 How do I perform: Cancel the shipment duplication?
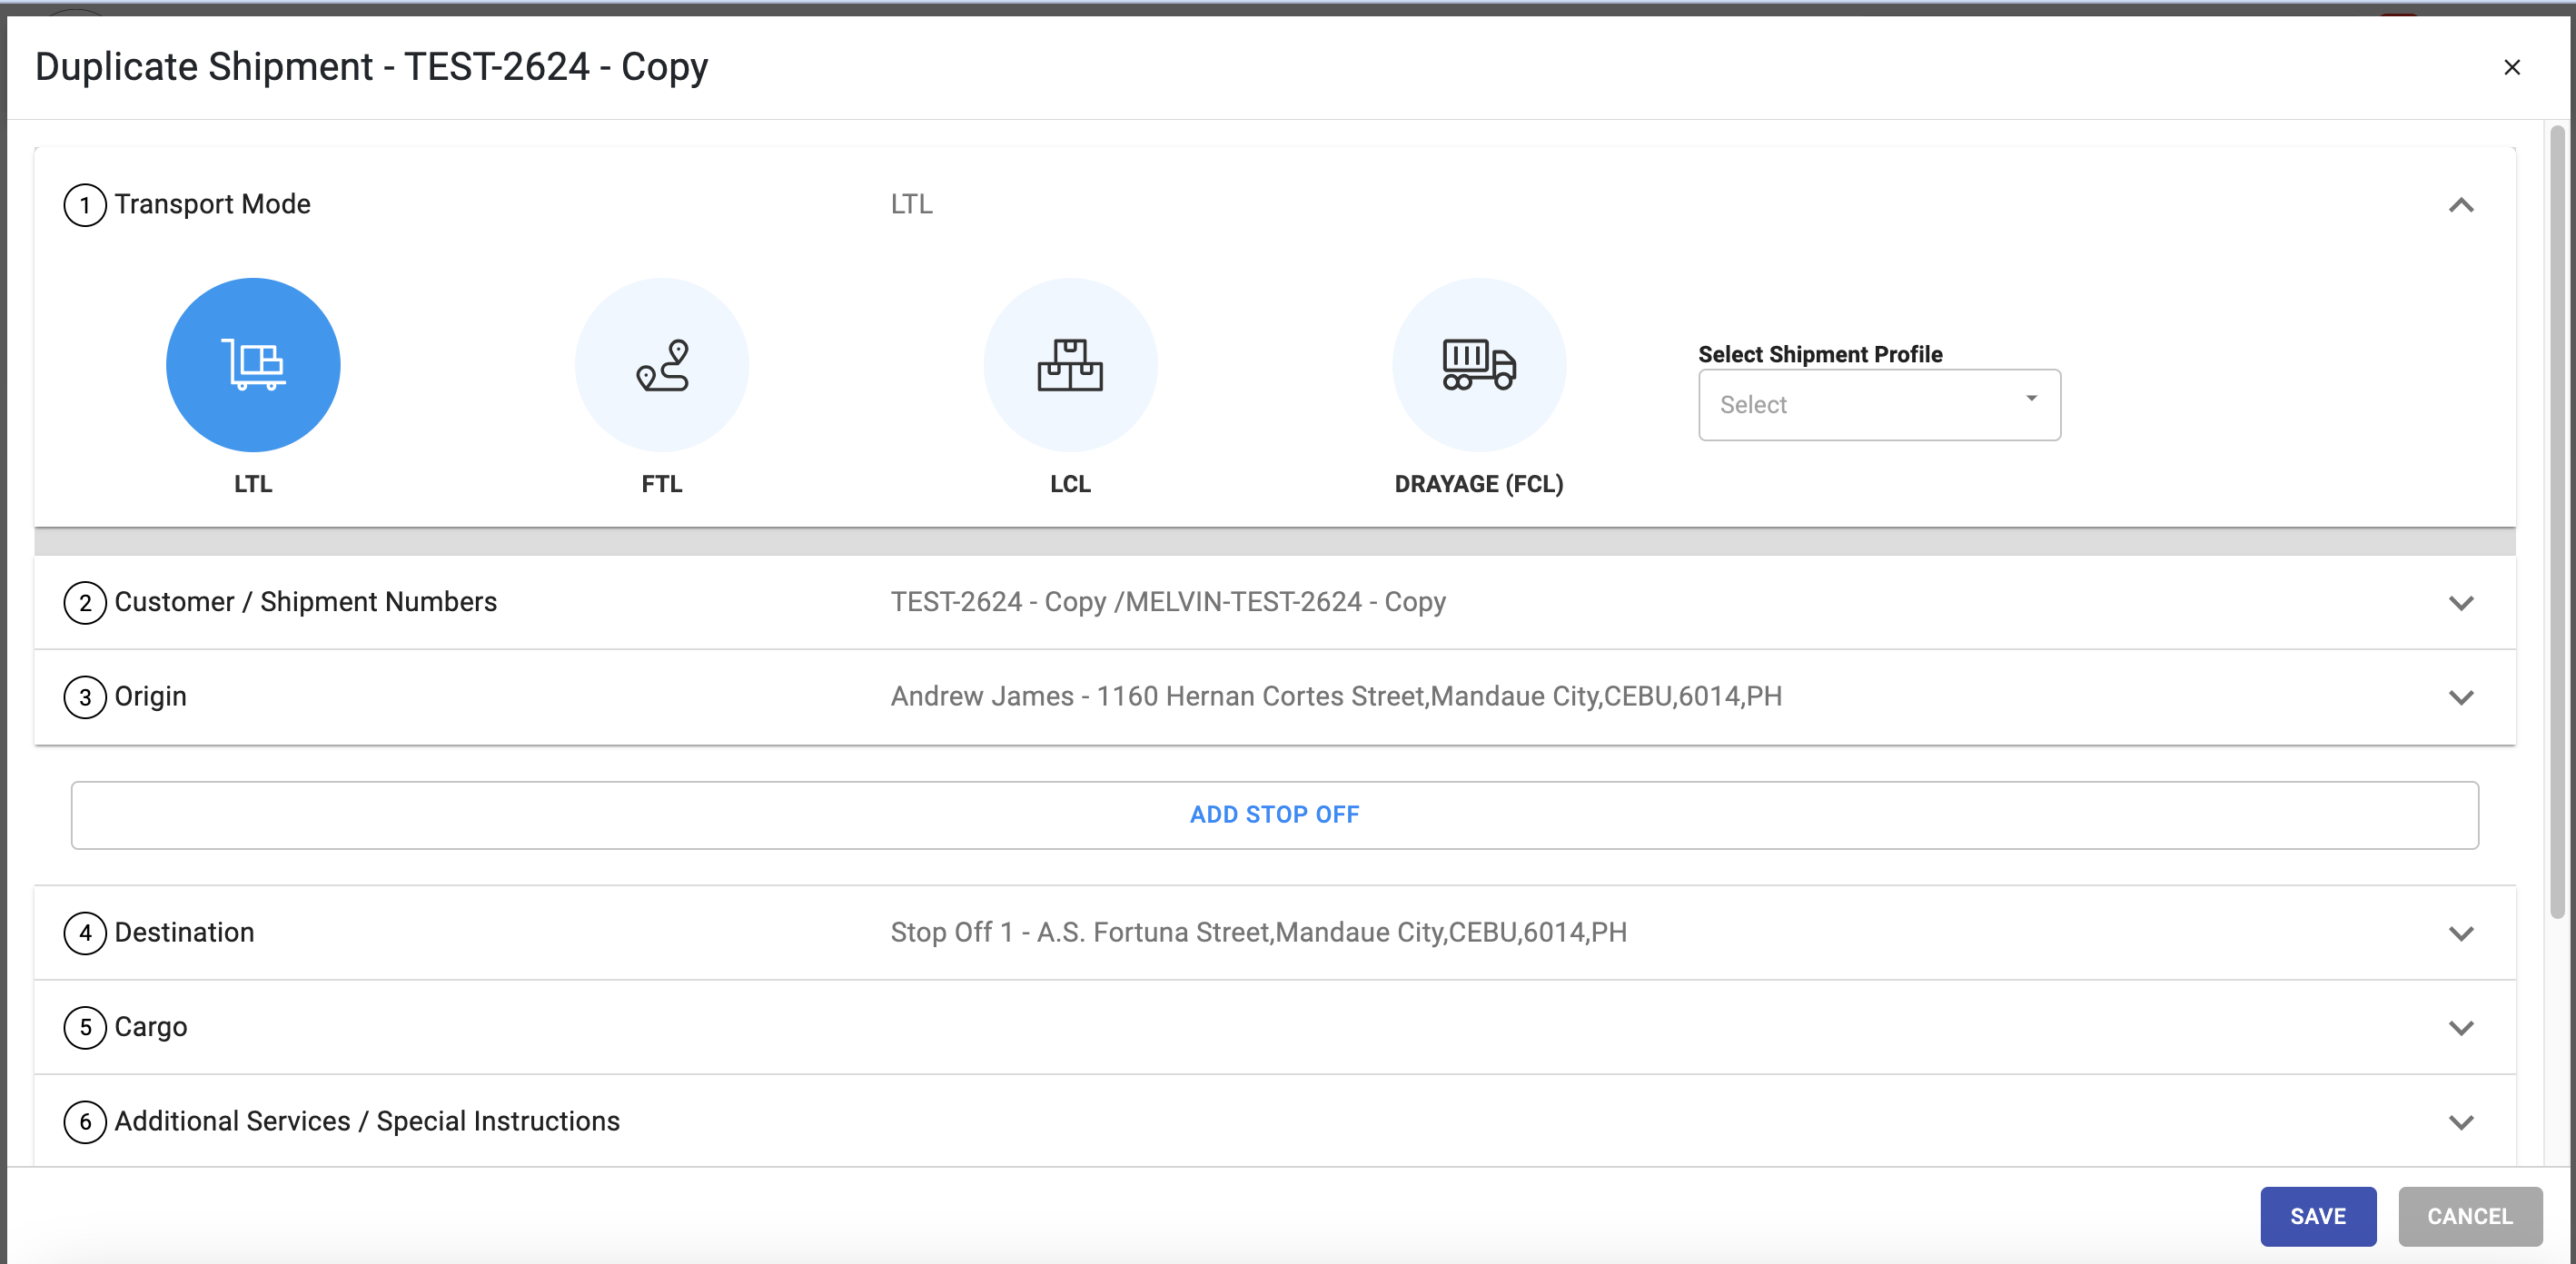pyautogui.click(x=2469, y=1216)
